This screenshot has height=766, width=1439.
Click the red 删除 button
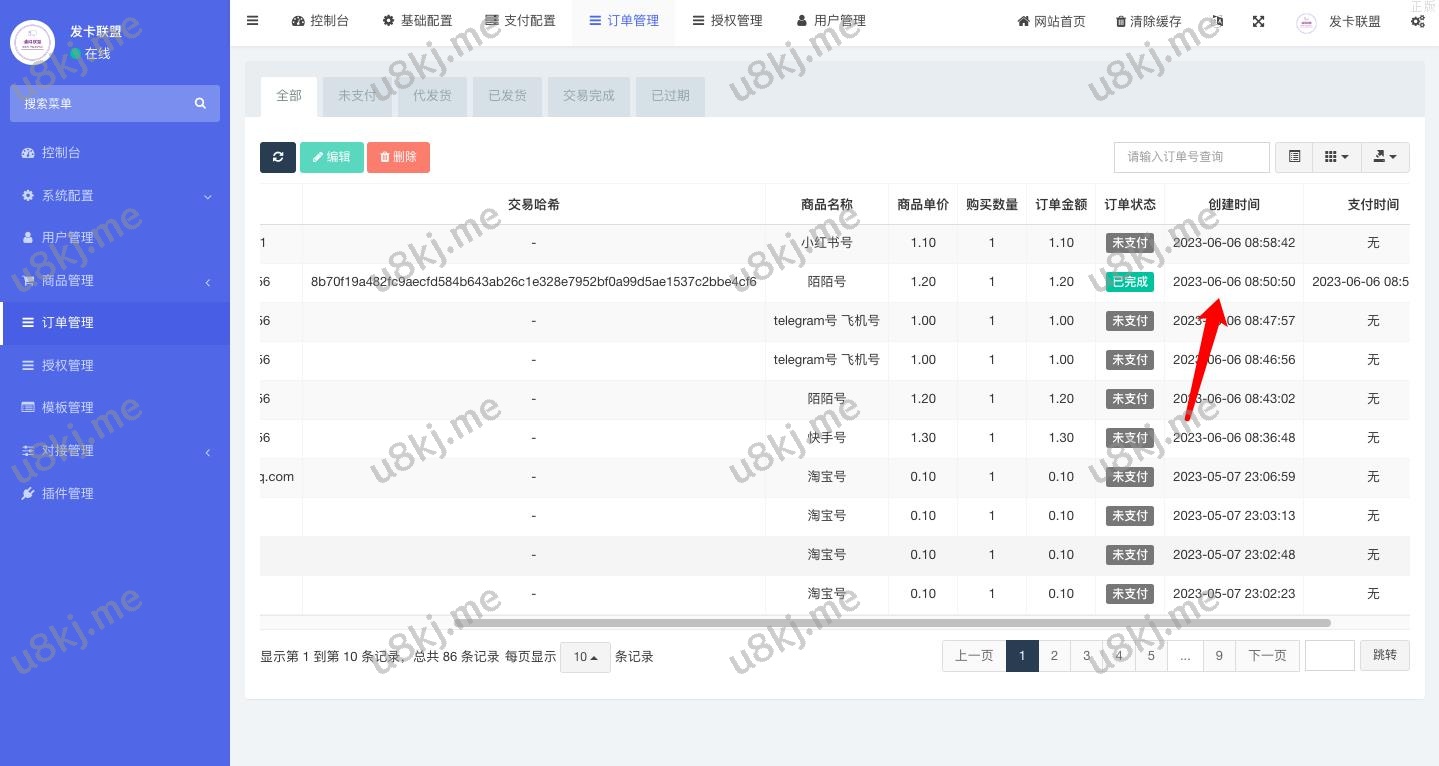click(x=398, y=157)
